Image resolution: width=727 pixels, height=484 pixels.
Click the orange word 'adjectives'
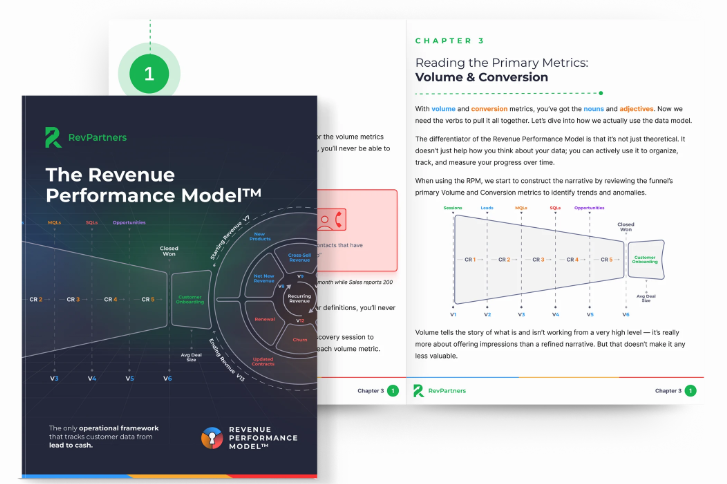pos(636,108)
